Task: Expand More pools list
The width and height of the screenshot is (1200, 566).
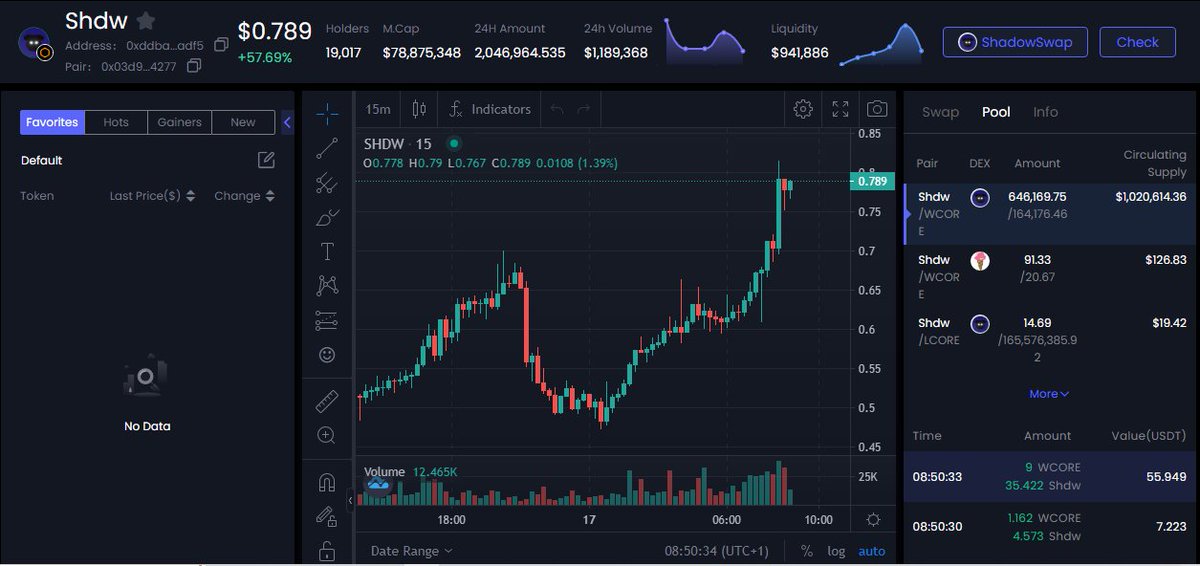Action: point(1049,394)
